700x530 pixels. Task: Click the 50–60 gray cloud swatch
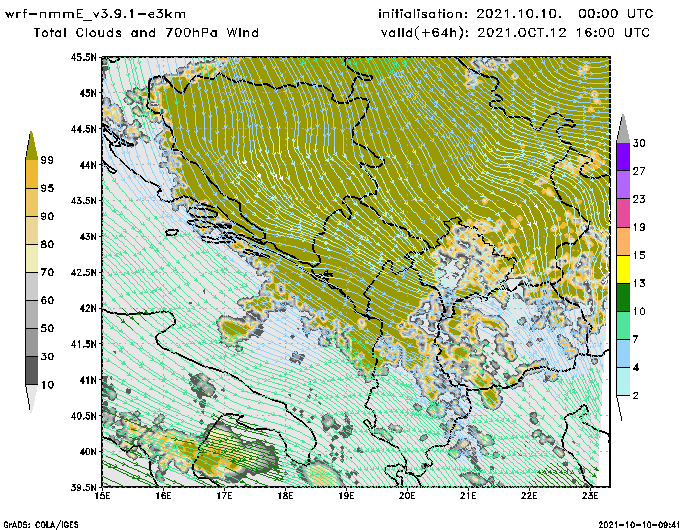[32, 315]
